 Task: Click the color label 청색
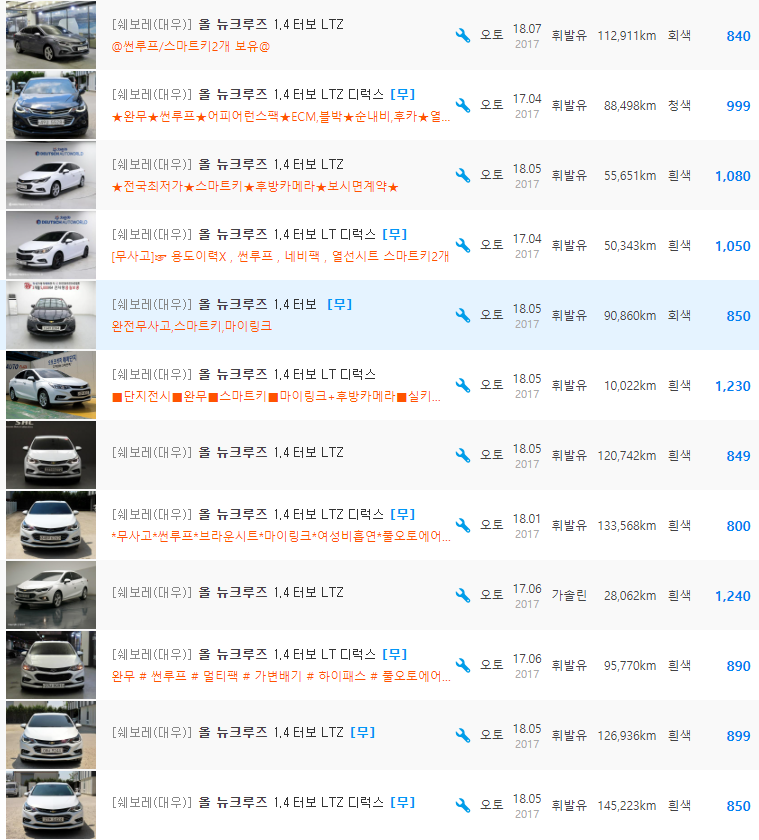(679, 106)
